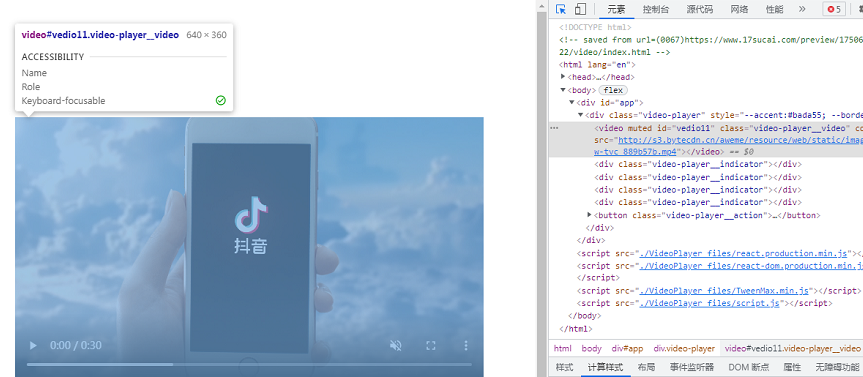
Task: Collapse the body element node
Action: pos(563,90)
